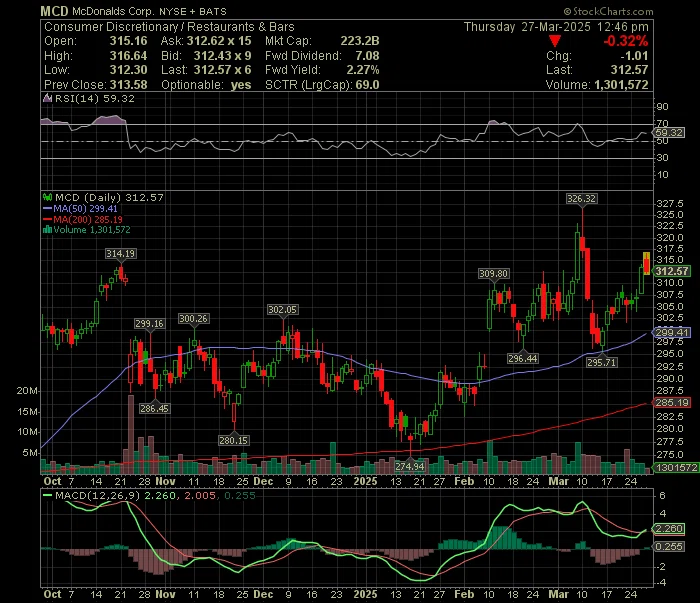Viewport: 700px width, 603px height.
Task: Click the Volume legend bar icon
Action: pos(47,230)
